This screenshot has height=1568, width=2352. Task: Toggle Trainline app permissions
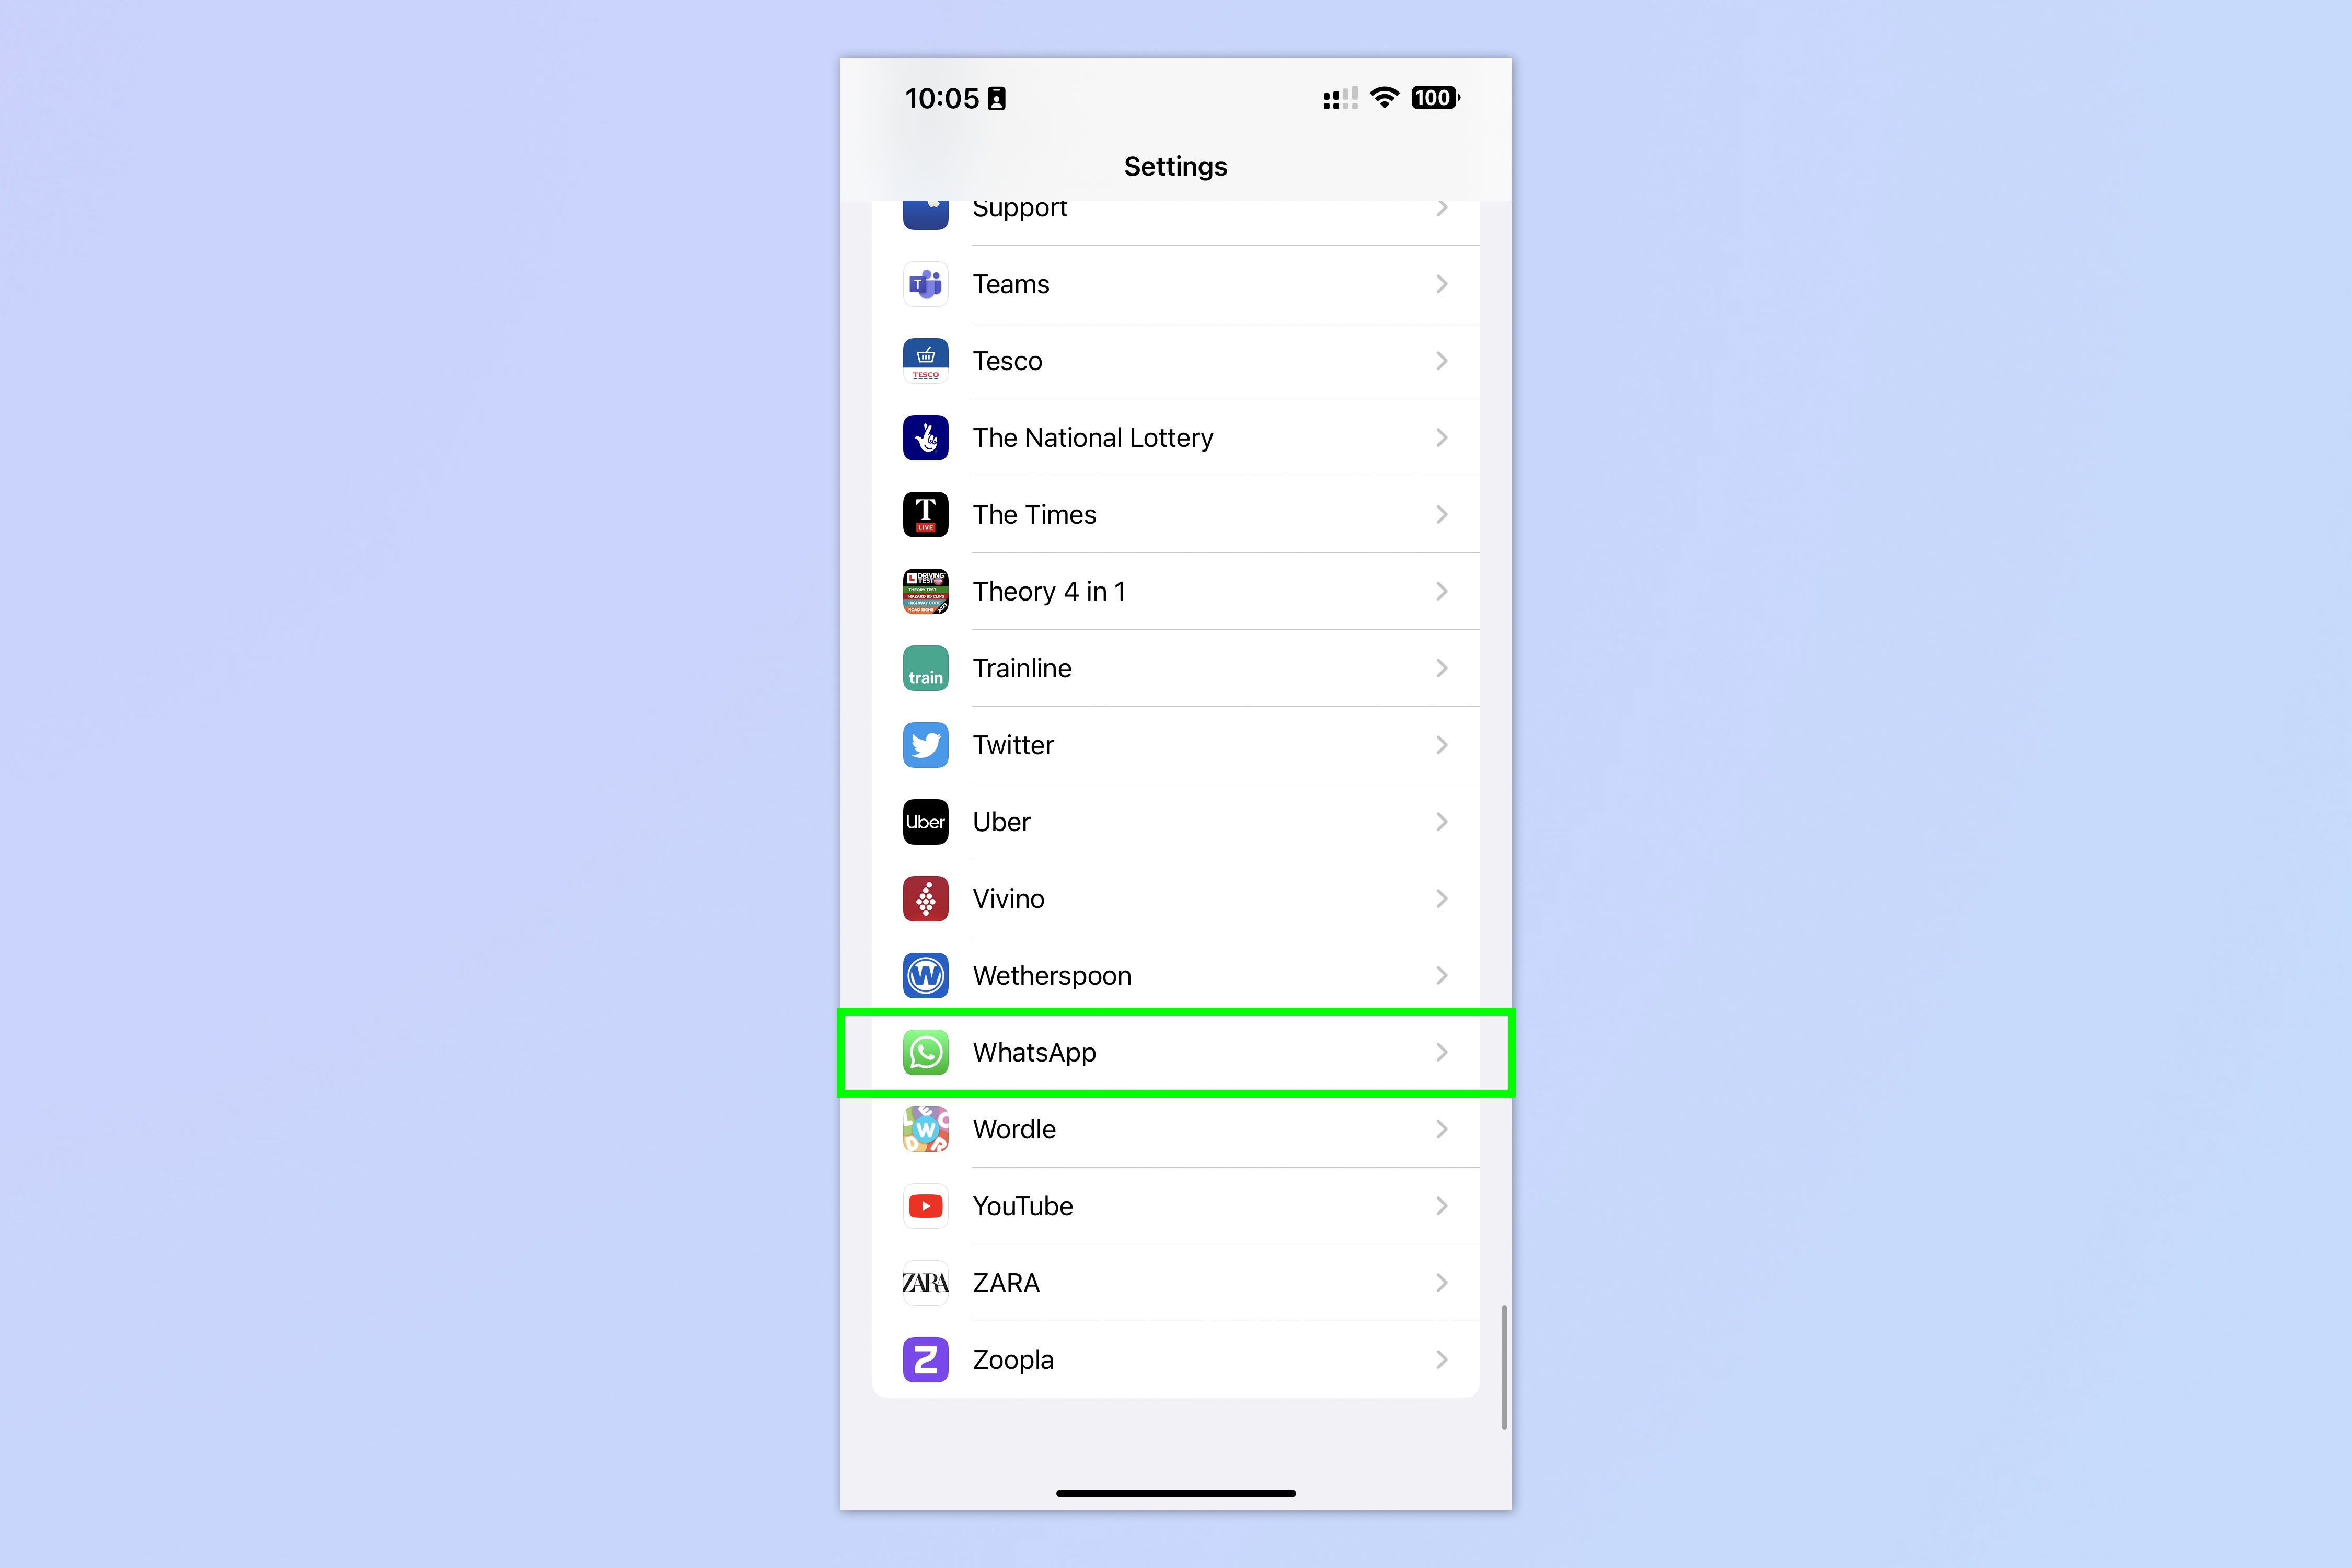click(1176, 667)
